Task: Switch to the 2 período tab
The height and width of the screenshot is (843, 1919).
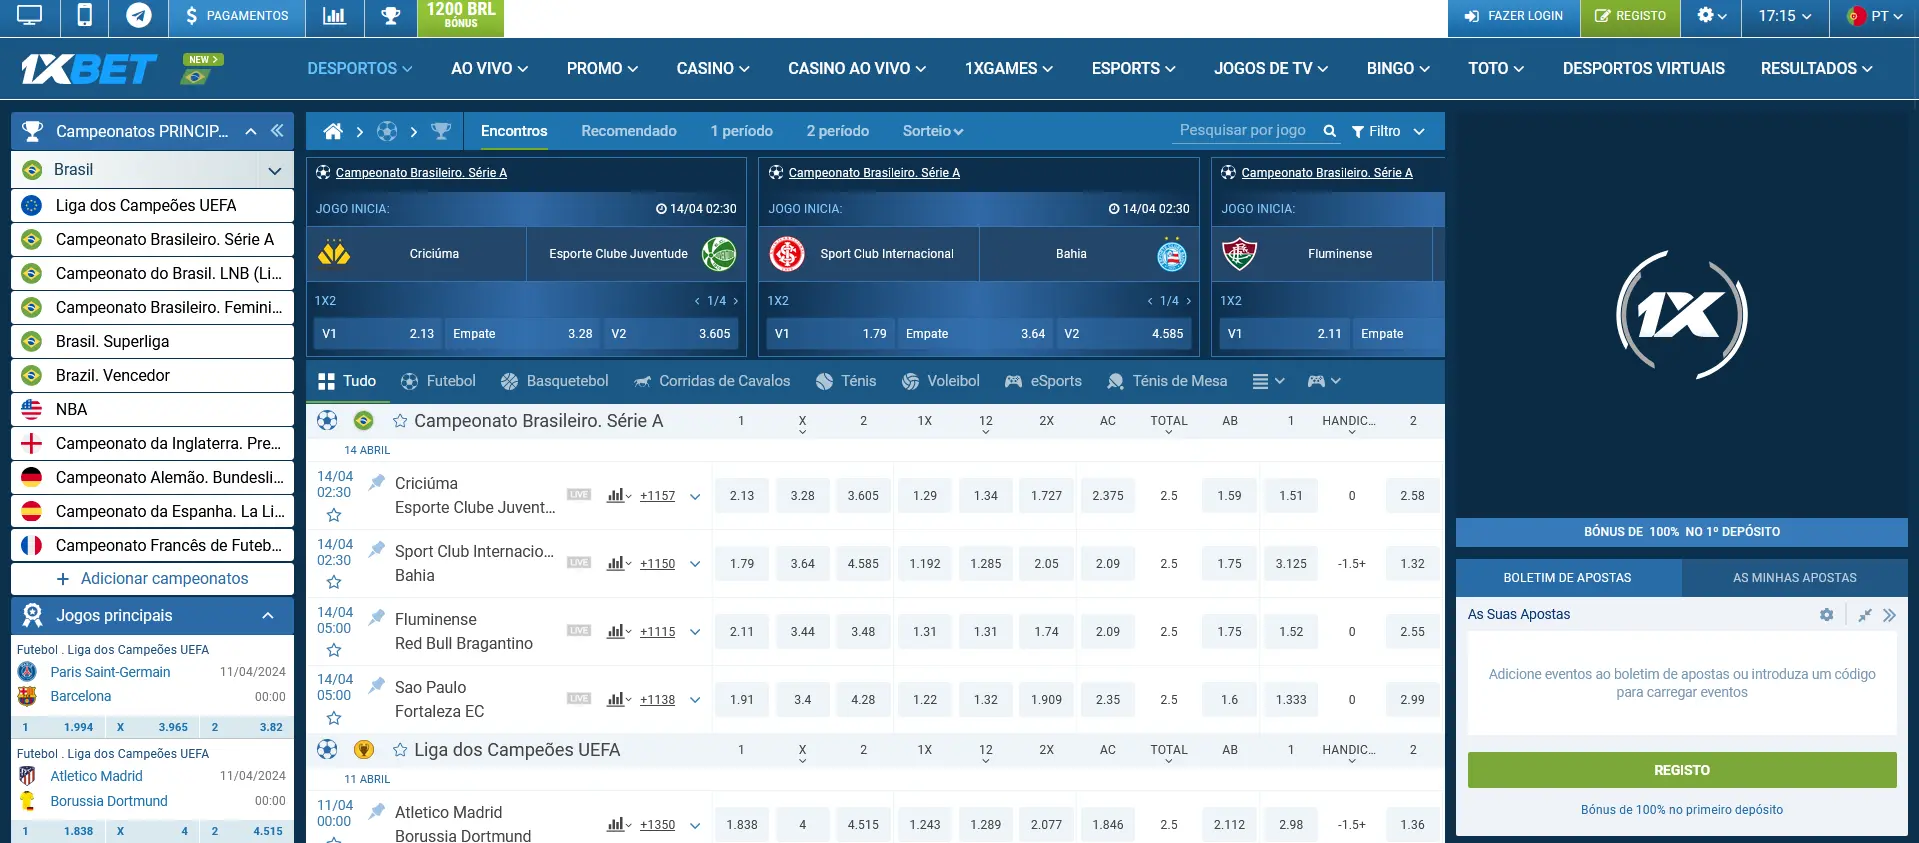Action: [x=838, y=131]
